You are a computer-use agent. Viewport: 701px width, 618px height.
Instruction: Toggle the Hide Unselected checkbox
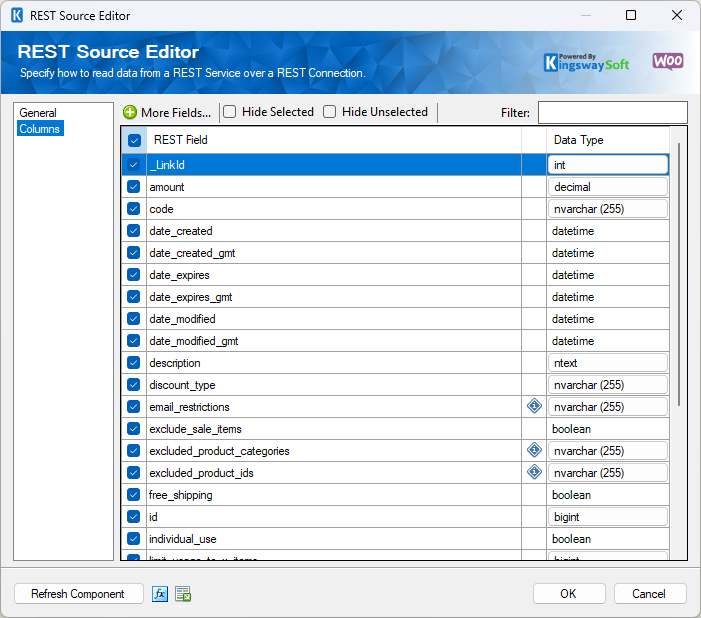click(x=329, y=111)
